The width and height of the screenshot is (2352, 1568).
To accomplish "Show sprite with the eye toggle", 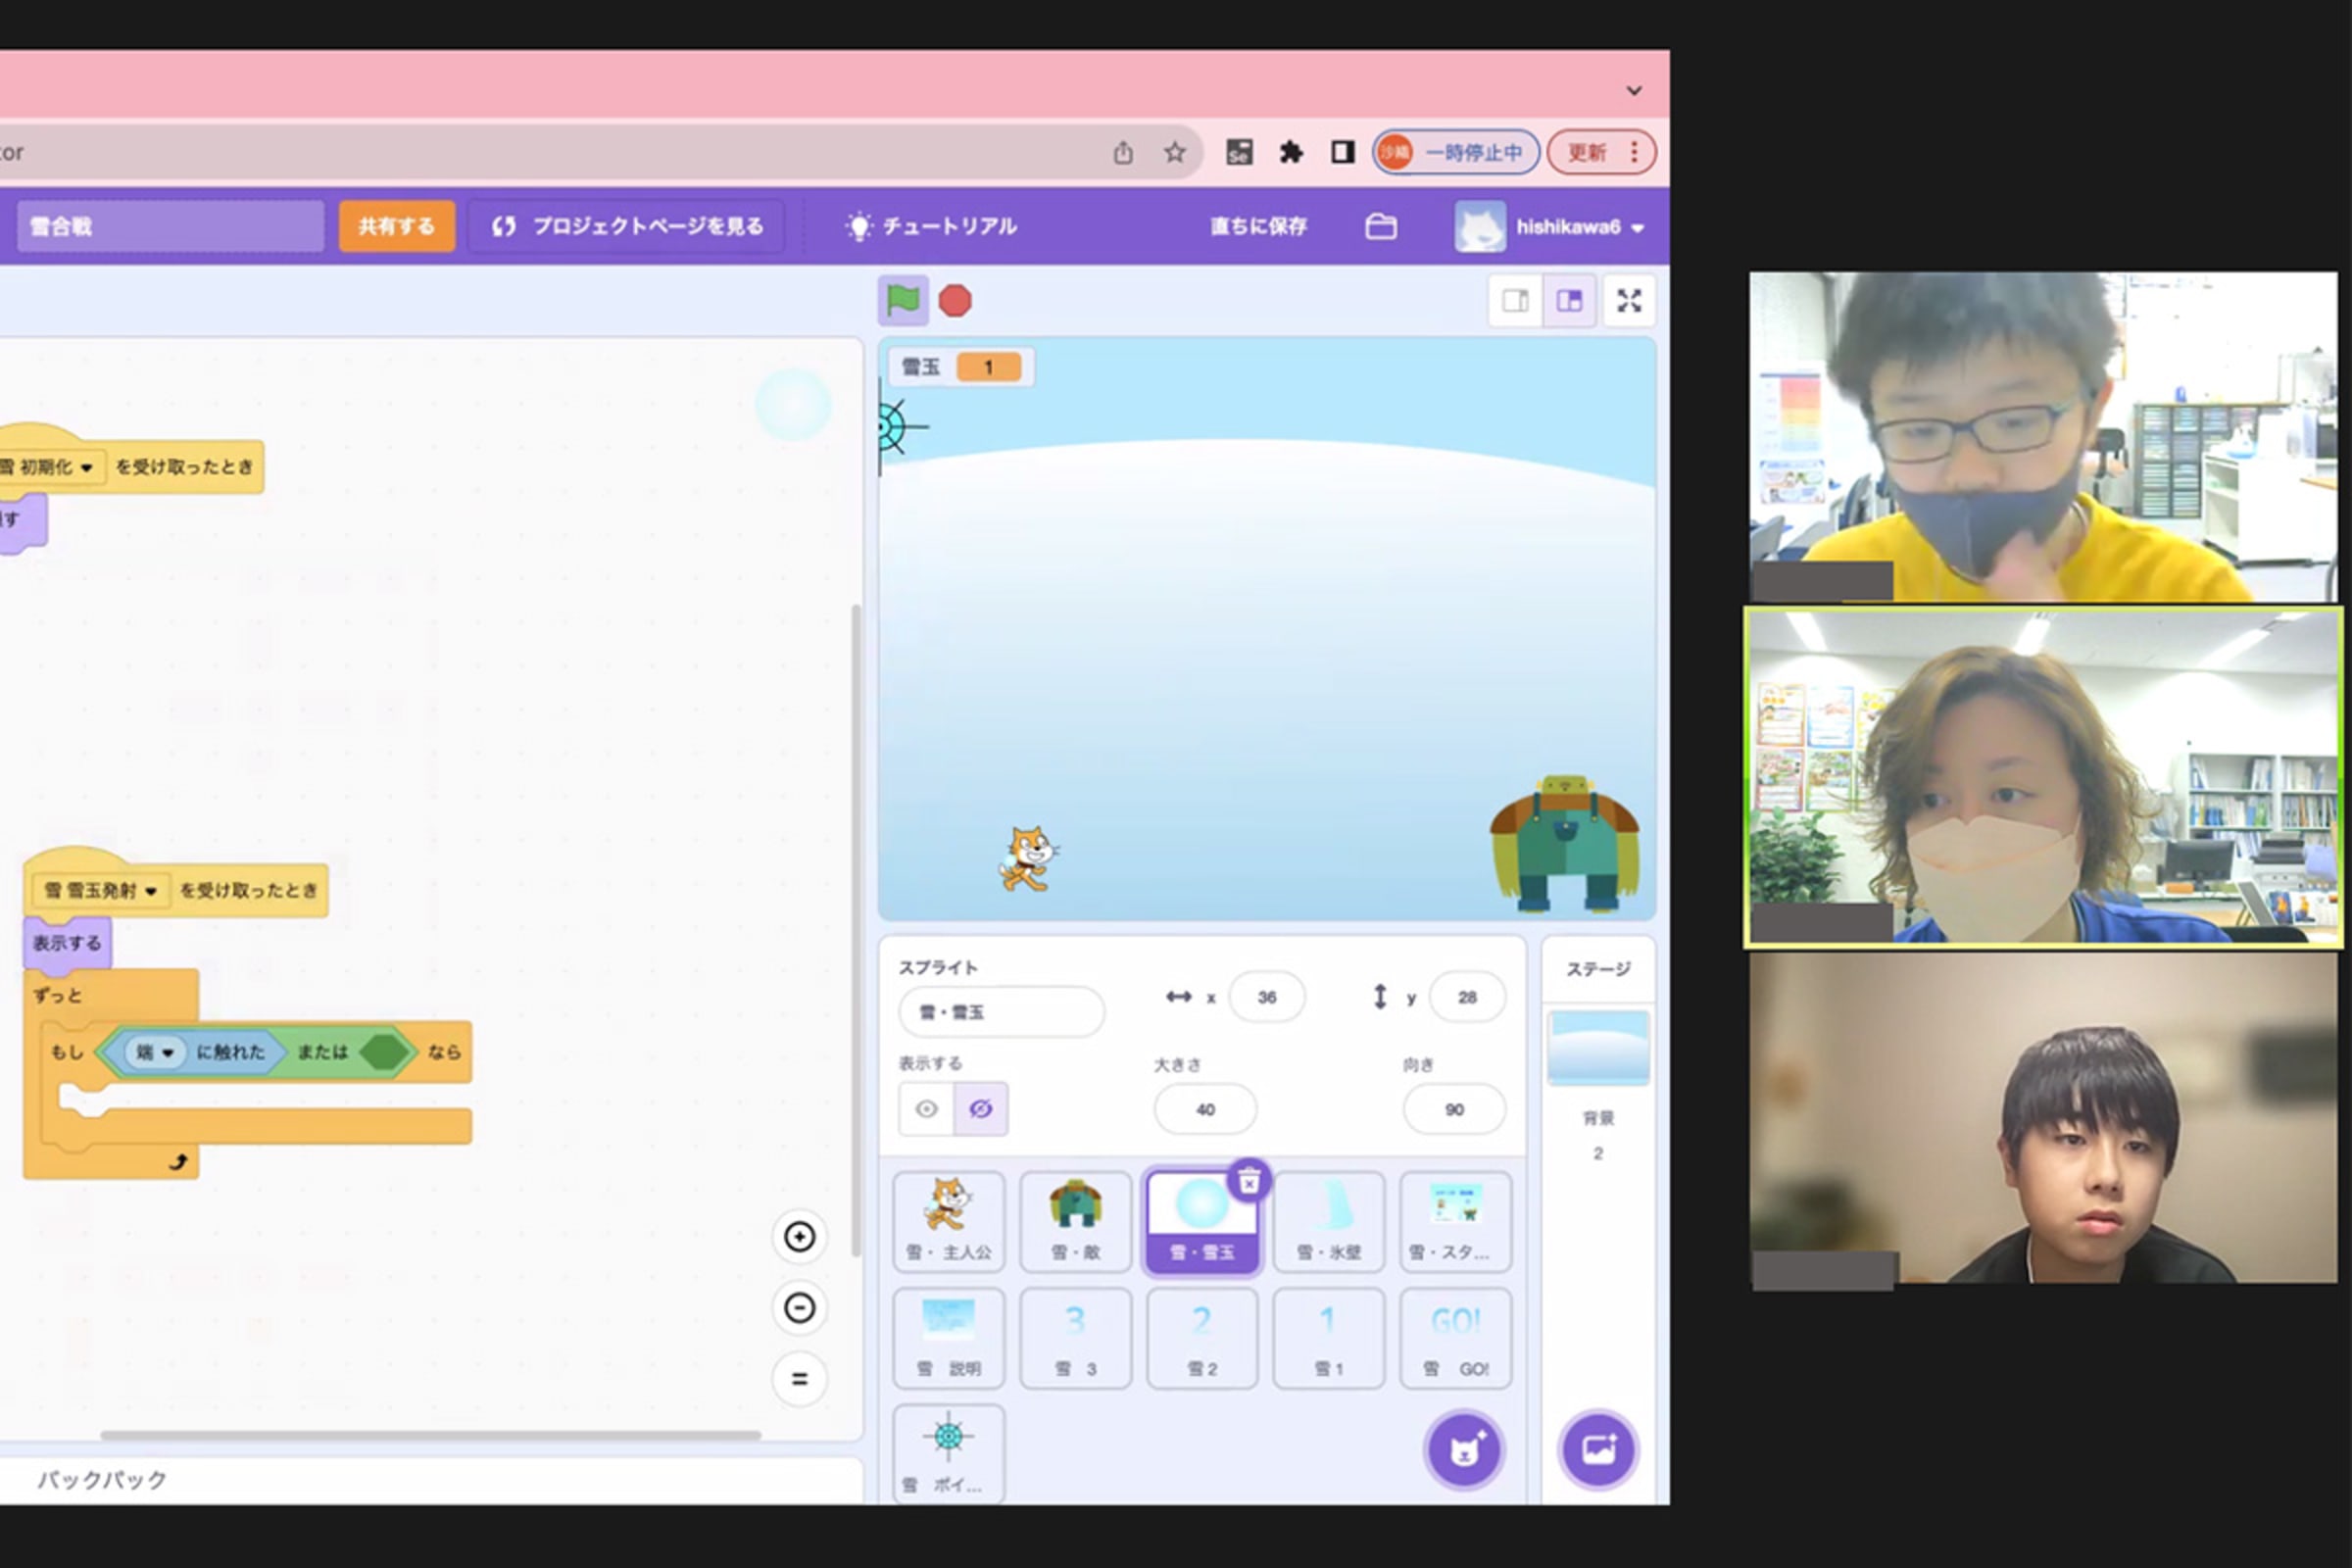I will (926, 1109).
